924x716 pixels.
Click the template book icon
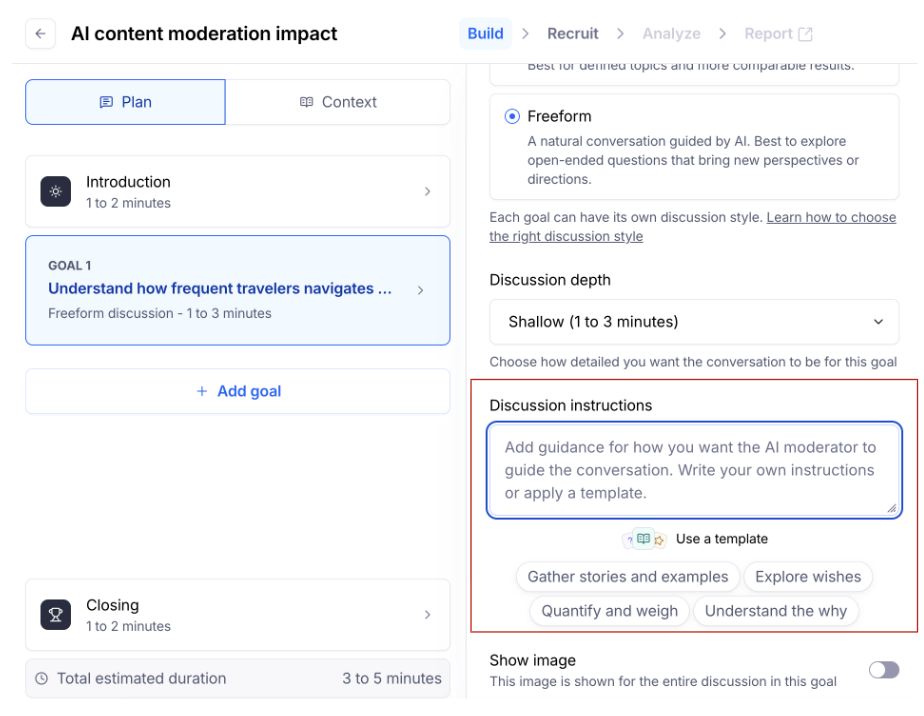pos(644,539)
